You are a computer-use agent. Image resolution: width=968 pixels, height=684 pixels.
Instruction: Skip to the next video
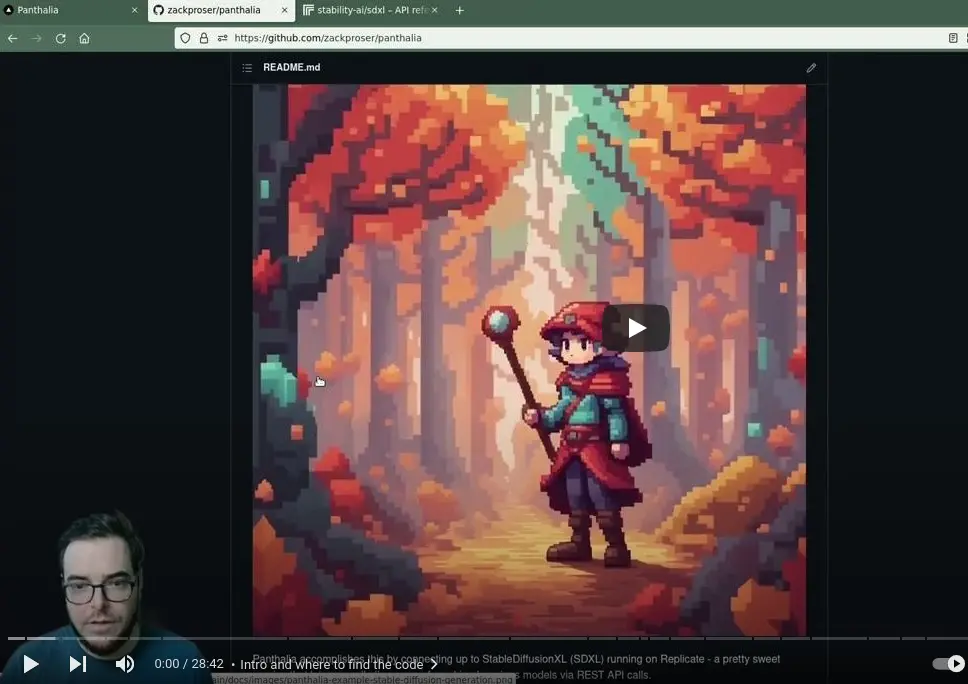[78, 664]
